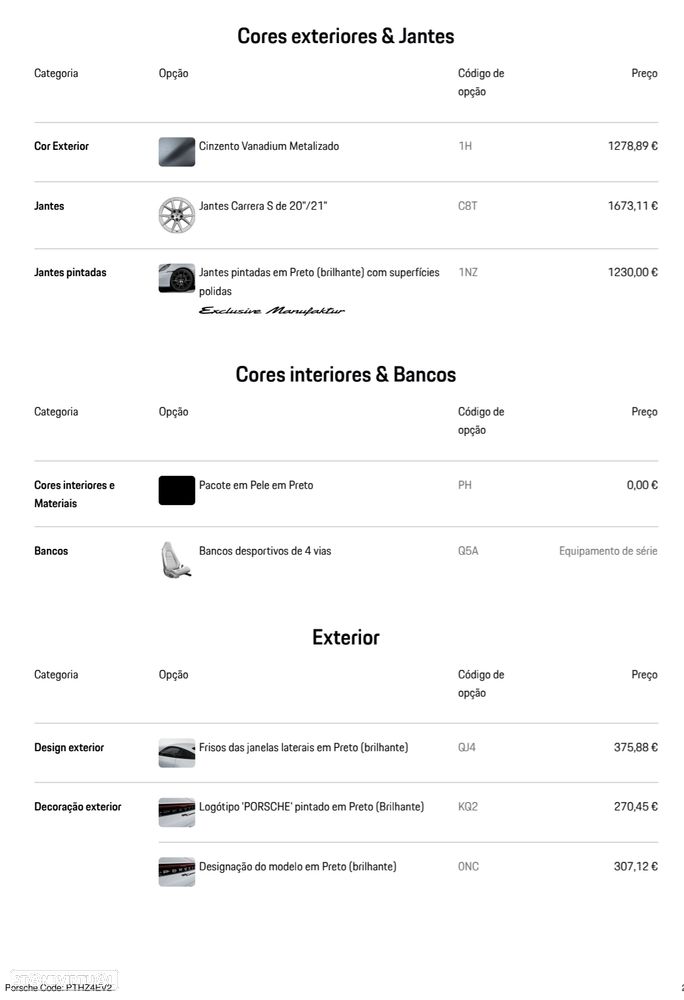Click the Bancos desportivos de 4 vias option
Screen dimensions: 684x1000
tap(265, 551)
